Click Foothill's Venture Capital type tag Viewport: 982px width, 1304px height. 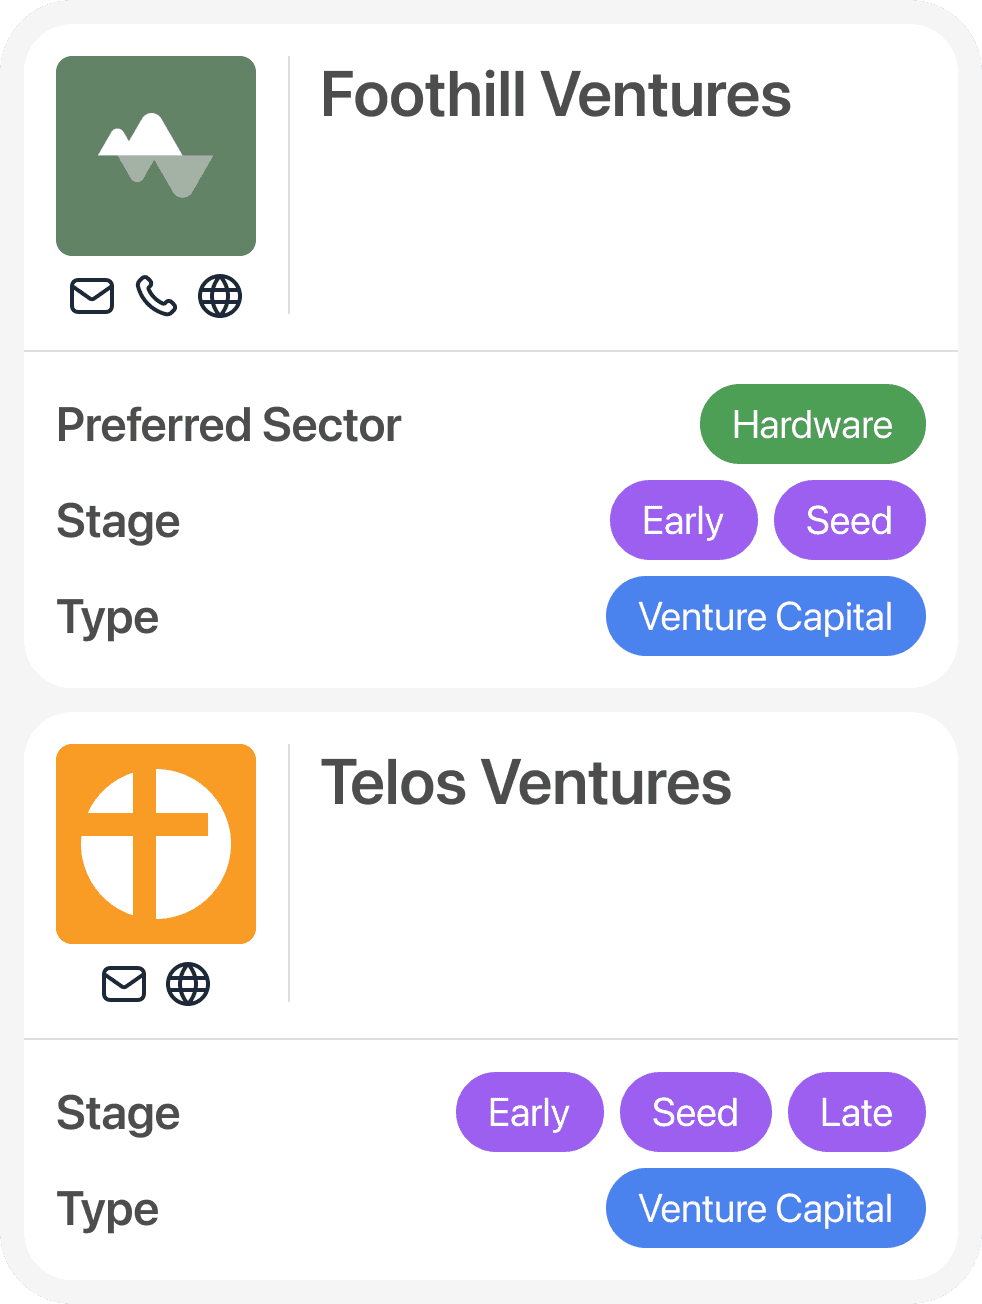click(x=765, y=616)
